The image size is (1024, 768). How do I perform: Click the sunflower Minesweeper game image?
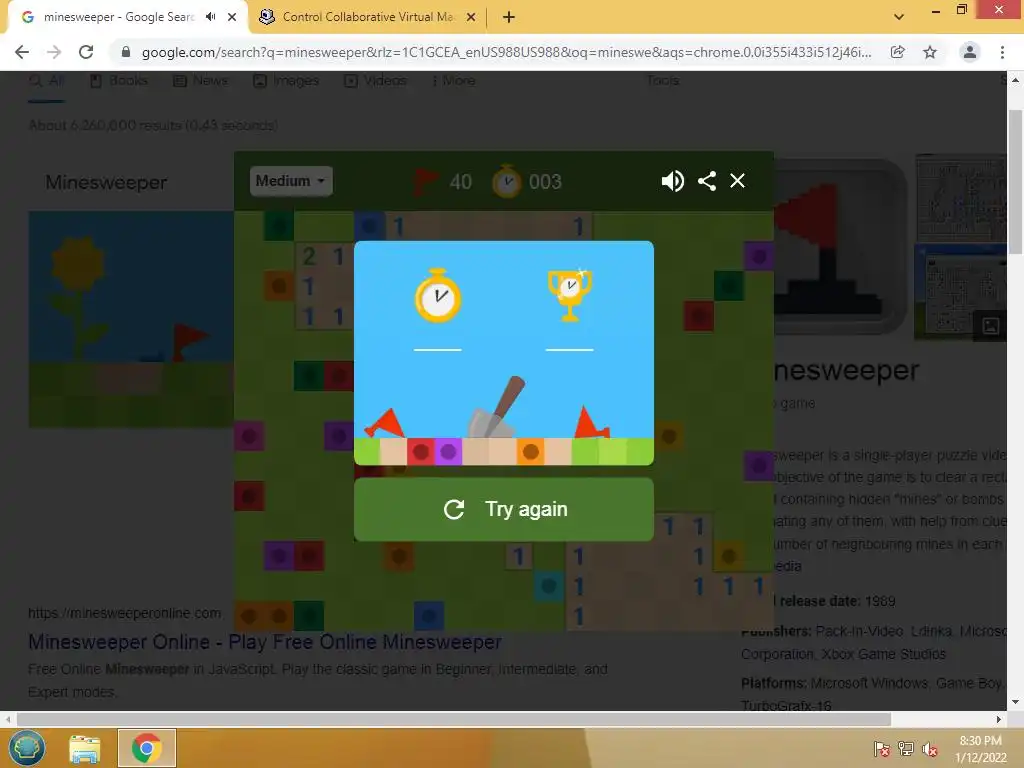click(x=131, y=319)
